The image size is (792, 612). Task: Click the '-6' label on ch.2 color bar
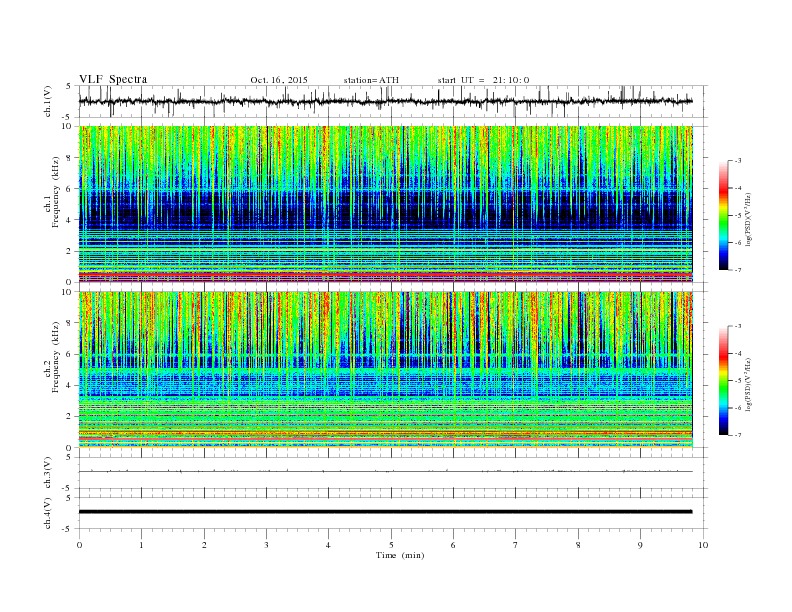pyautogui.click(x=738, y=408)
